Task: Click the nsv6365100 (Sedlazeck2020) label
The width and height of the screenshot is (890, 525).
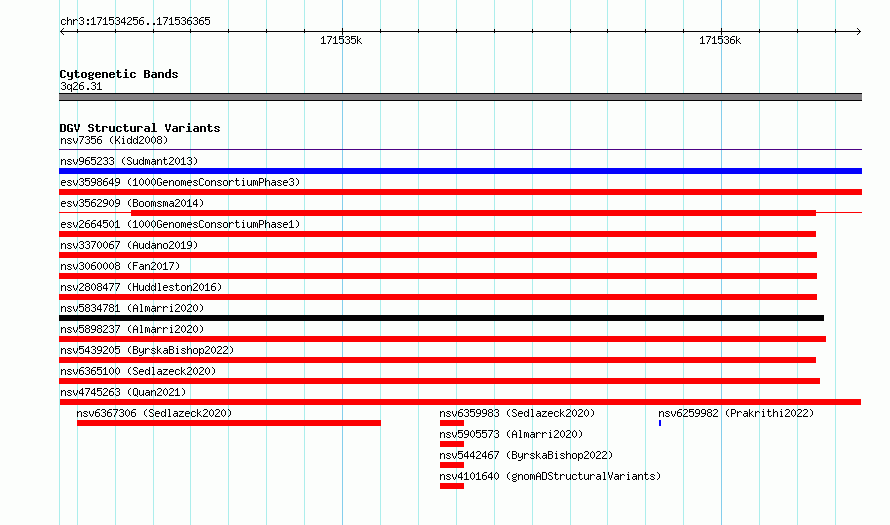Action: point(138,371)
